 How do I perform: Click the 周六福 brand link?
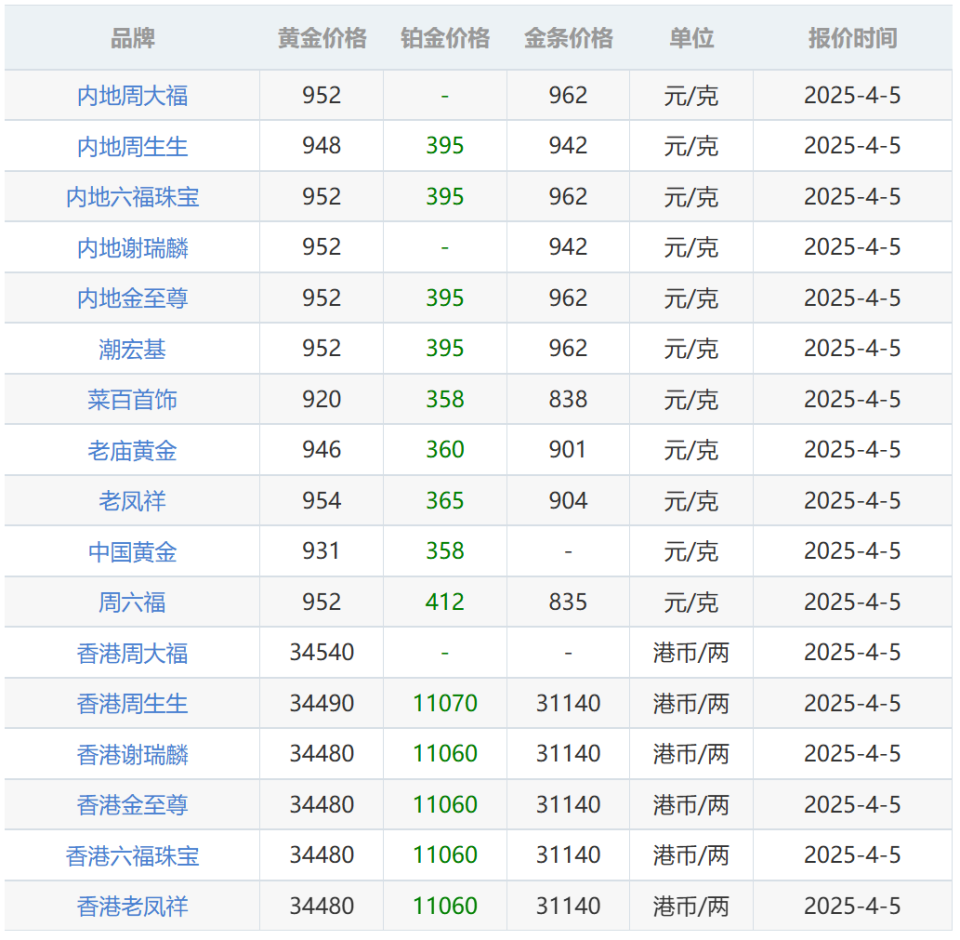tap(132, 603)
